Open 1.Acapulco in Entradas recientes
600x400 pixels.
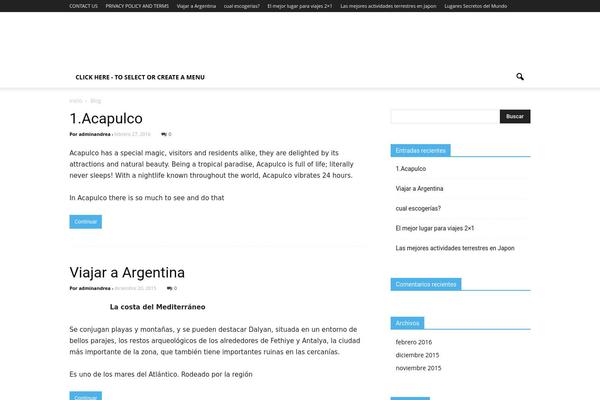coord(411,169)
